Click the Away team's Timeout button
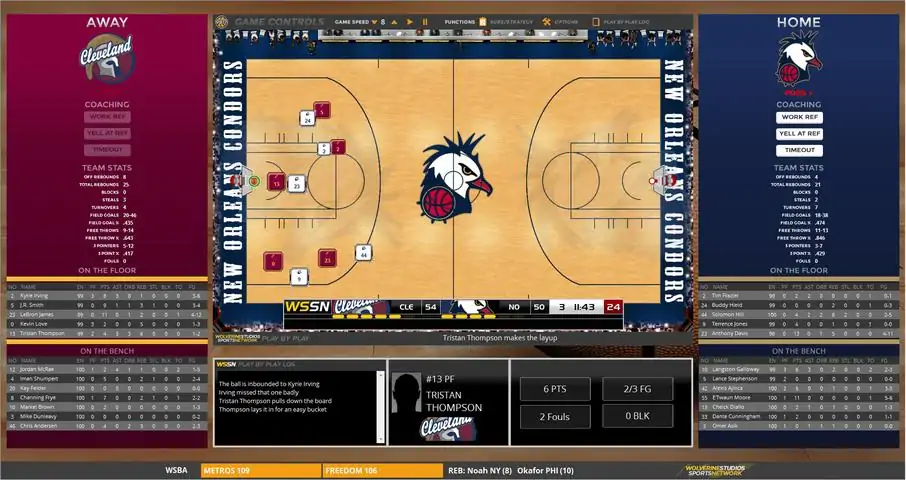 [x=107, y=150]
